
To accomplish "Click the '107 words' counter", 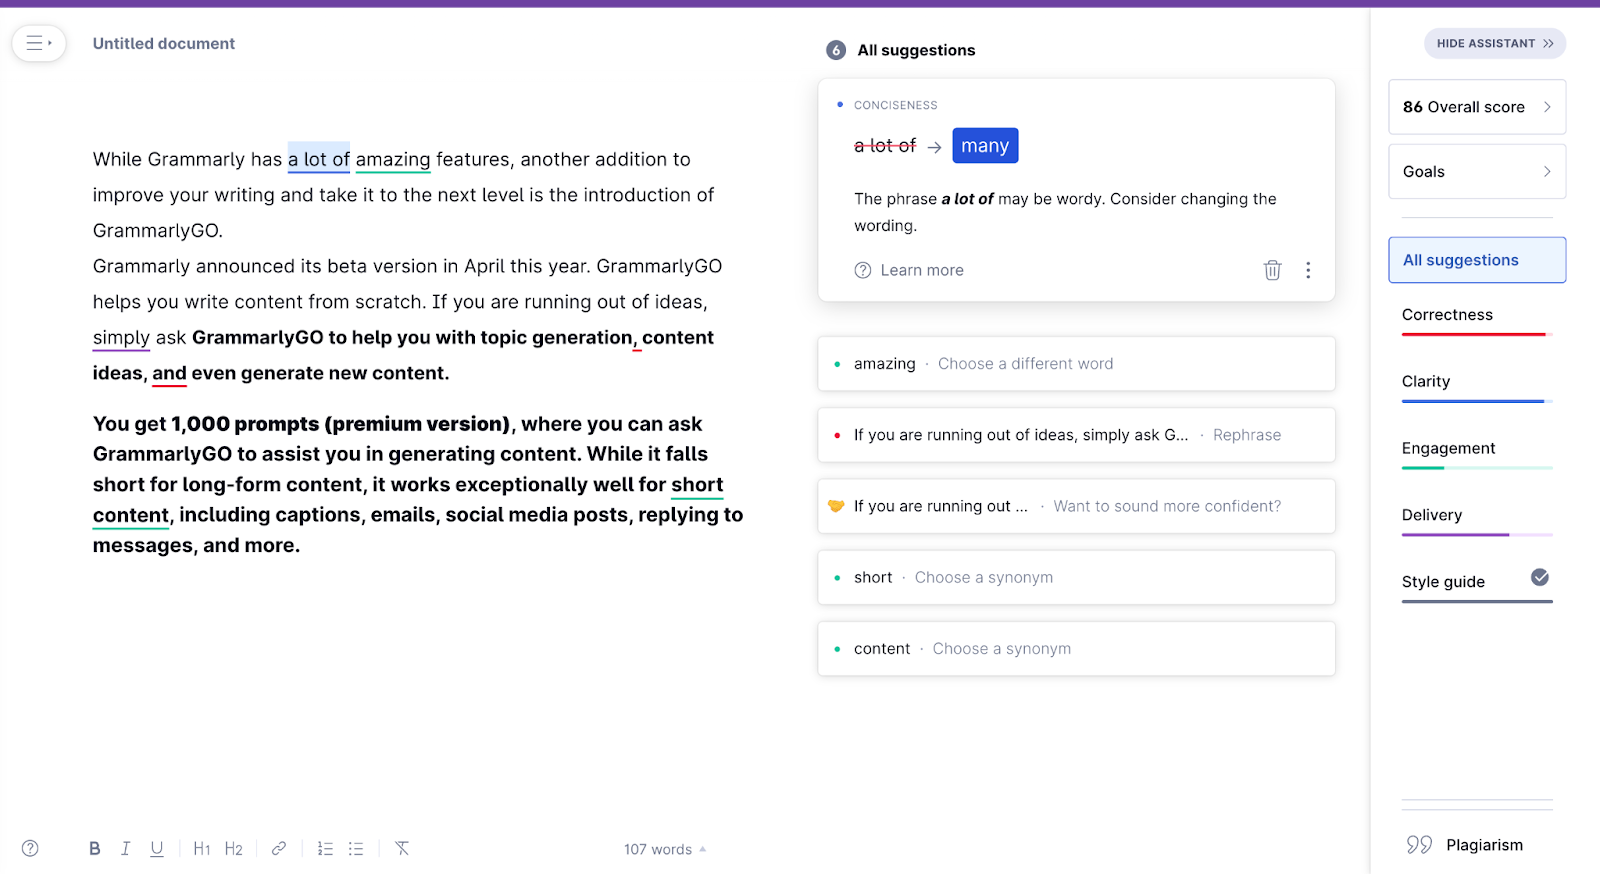I will pyautogui.click(x=658, y=849).
